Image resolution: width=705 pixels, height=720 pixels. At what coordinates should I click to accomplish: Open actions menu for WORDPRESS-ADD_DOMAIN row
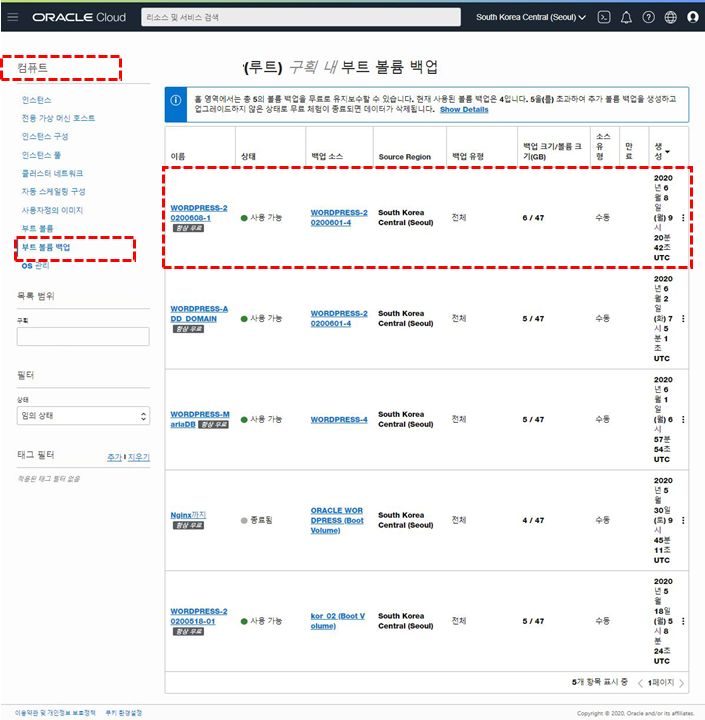coord(683,319)
